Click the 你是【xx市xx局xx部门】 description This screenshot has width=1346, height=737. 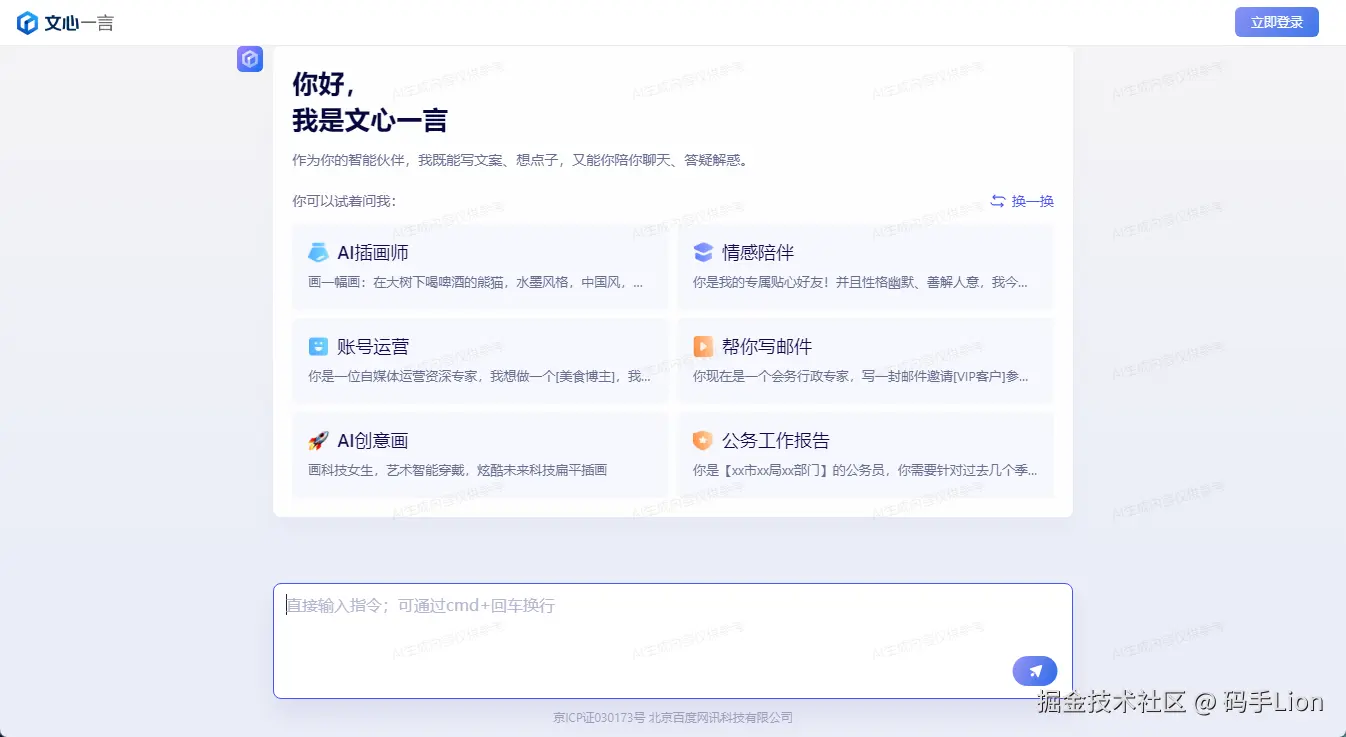[x=865, y=470]
